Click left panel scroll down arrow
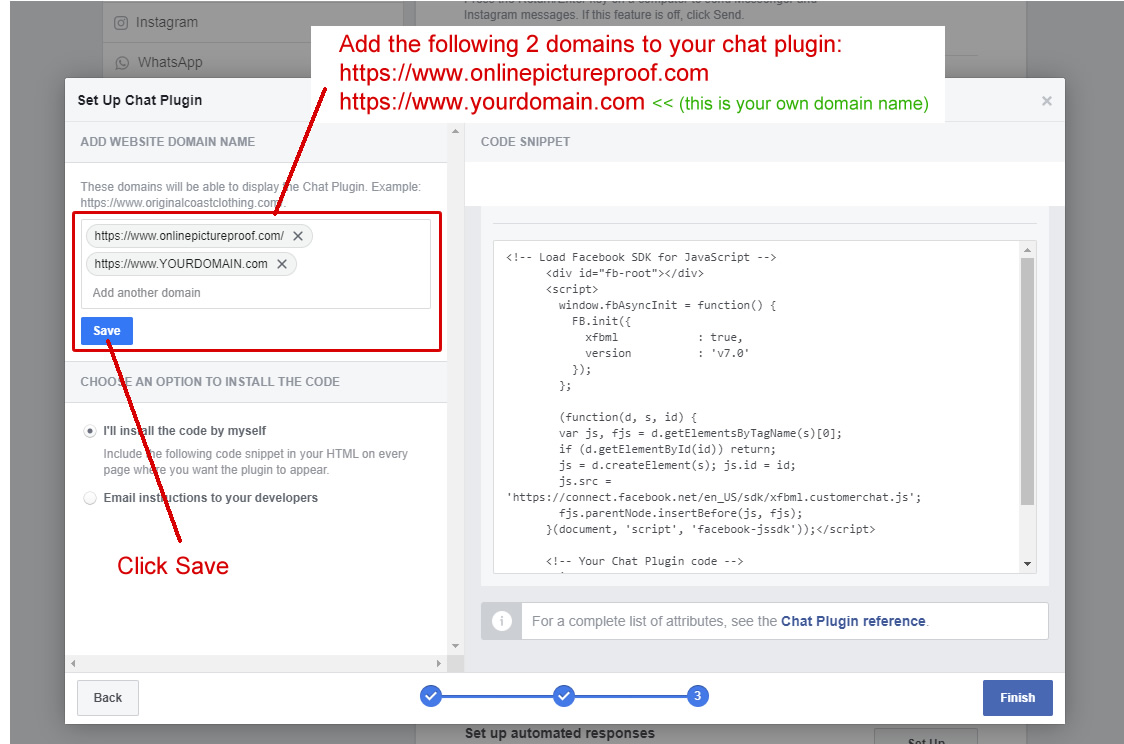The height and width of the screenshot is (744, 1124). pos(455,646)
